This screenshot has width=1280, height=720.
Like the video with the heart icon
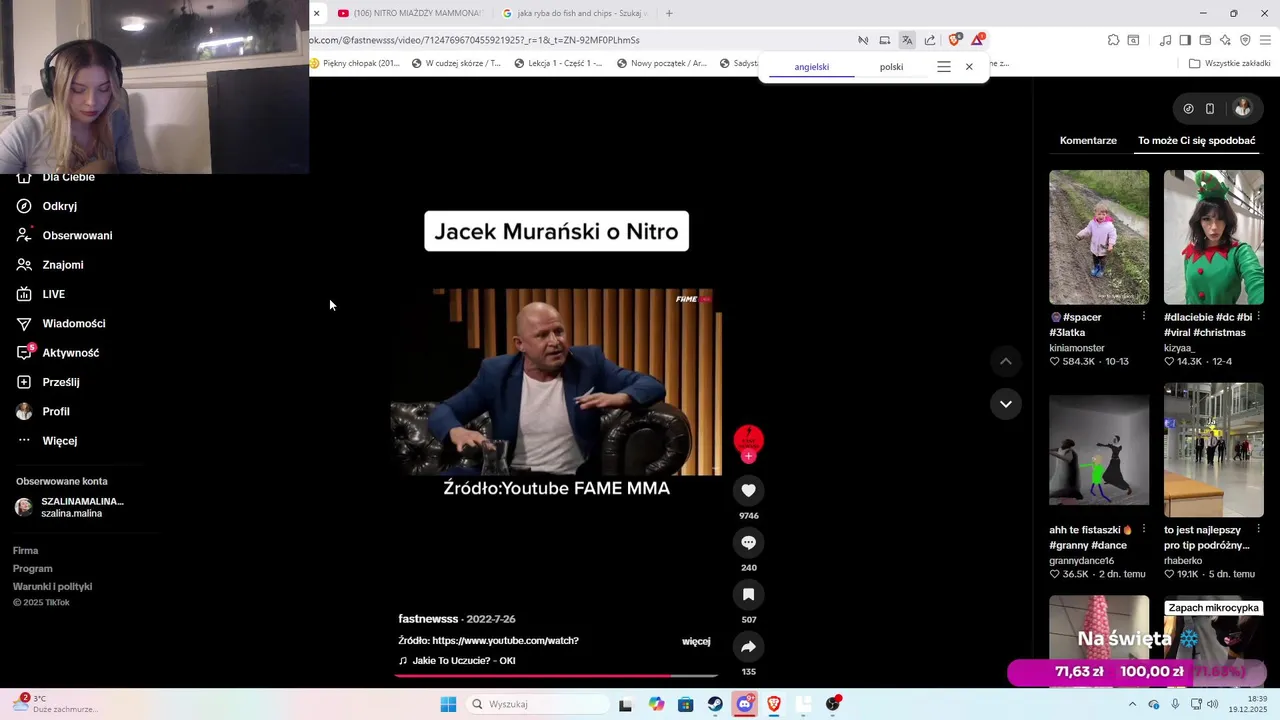tap(748, 490)
